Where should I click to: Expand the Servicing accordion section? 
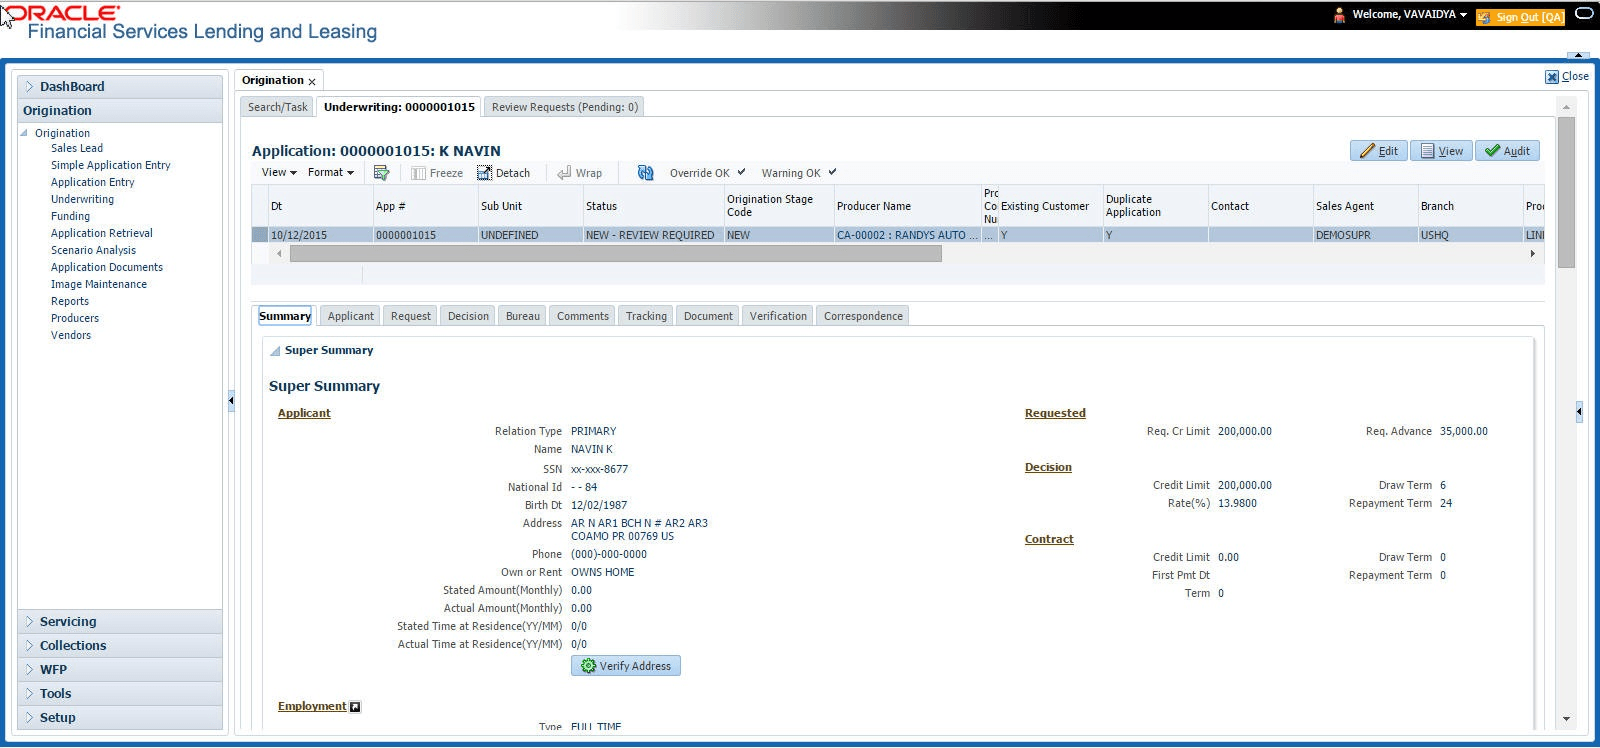120,622
